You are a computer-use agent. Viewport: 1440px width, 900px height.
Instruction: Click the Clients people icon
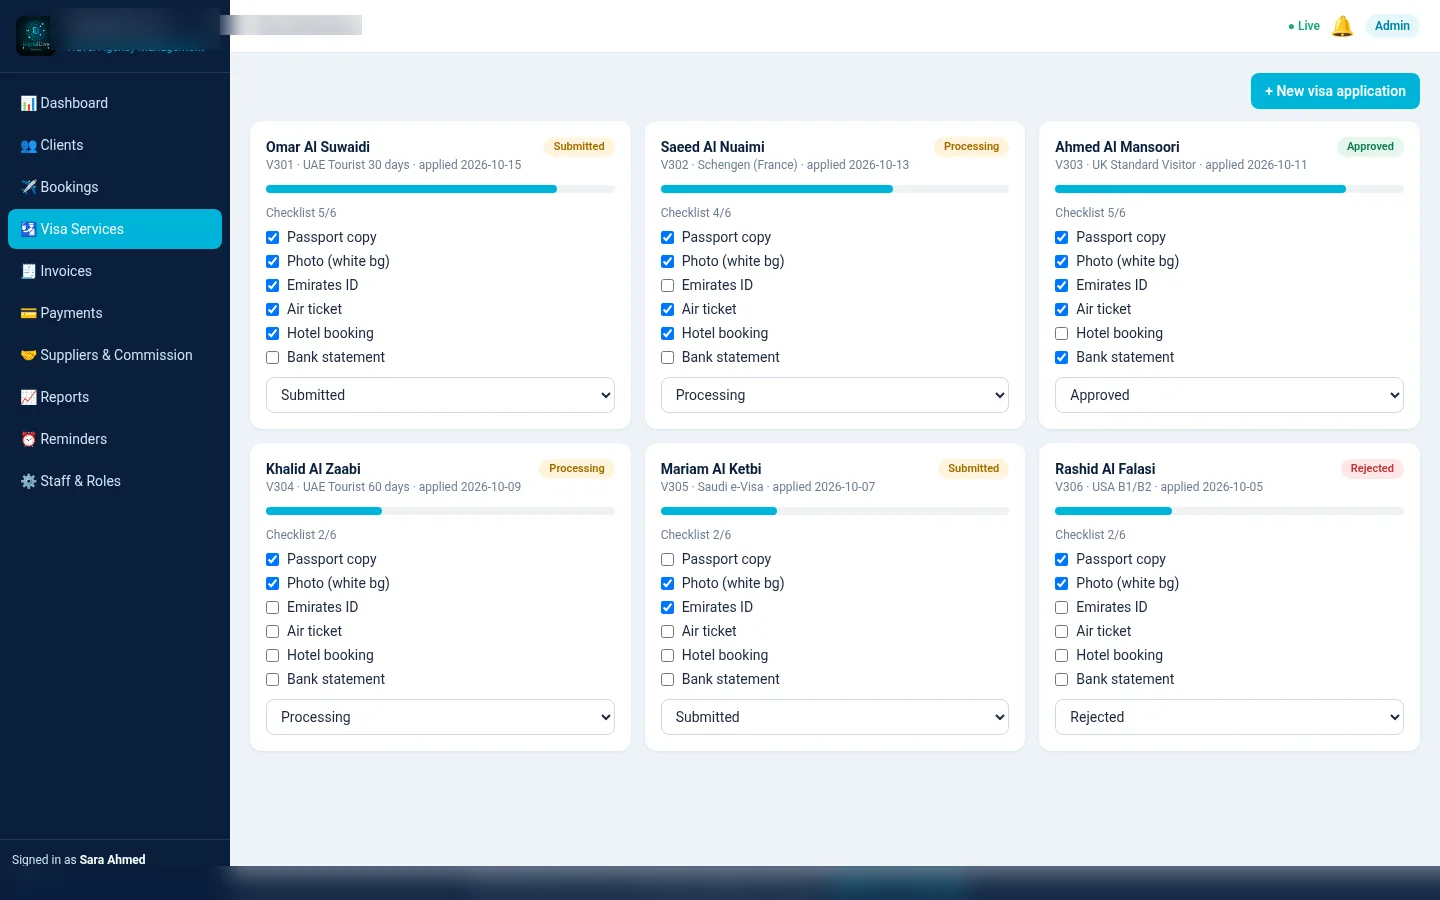(x=28, y=145)
